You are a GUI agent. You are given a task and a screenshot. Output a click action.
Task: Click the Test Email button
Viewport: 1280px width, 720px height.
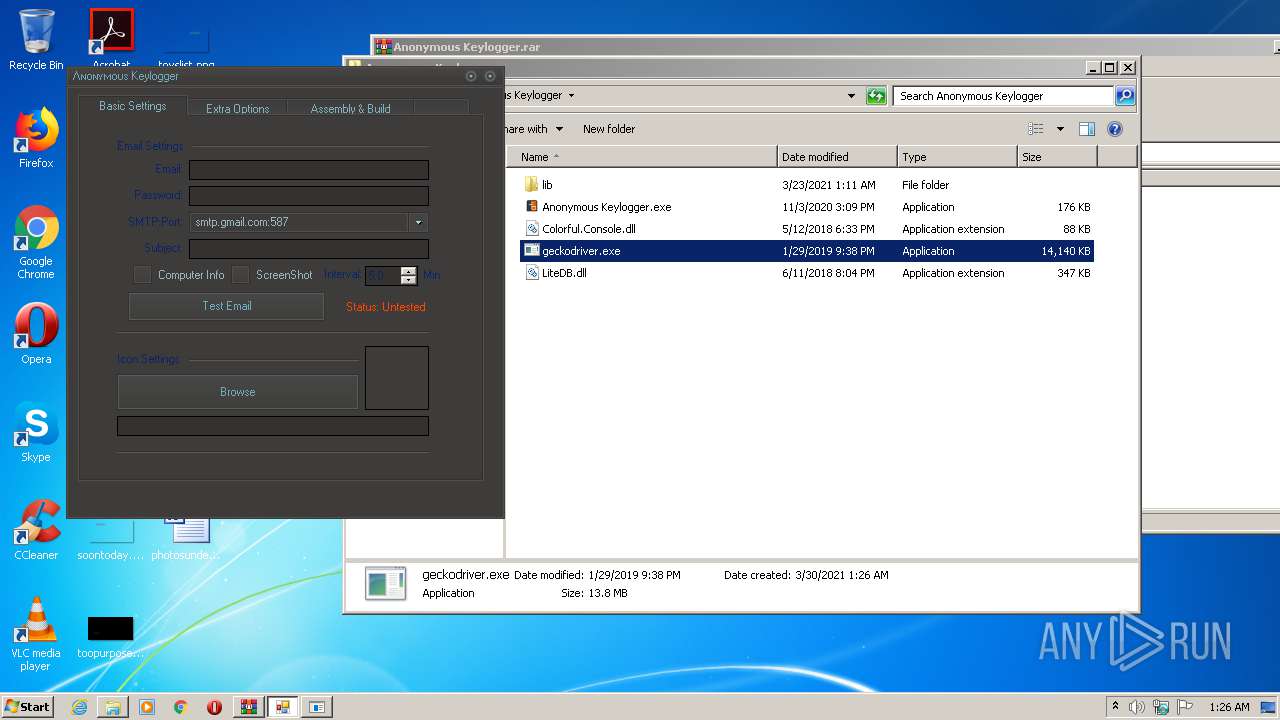227,306
